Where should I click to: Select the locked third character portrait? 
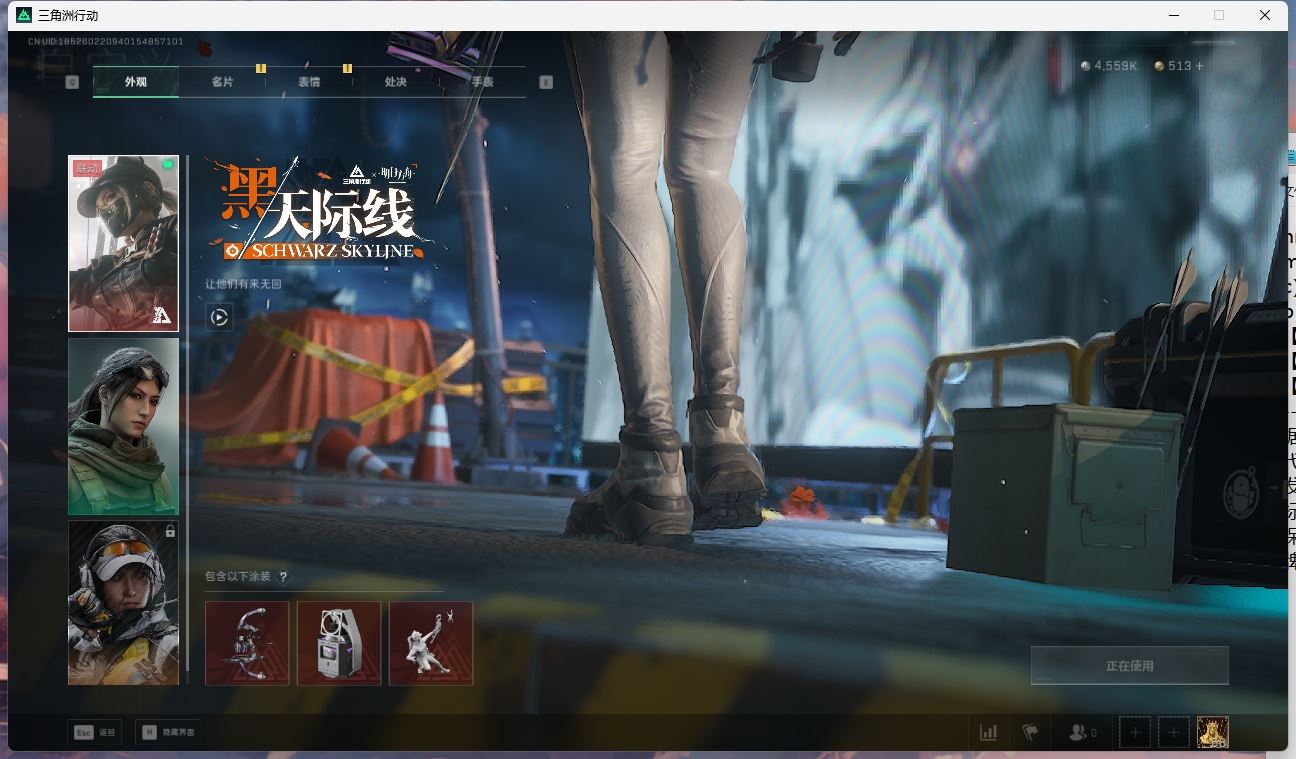tap(123, 601)
